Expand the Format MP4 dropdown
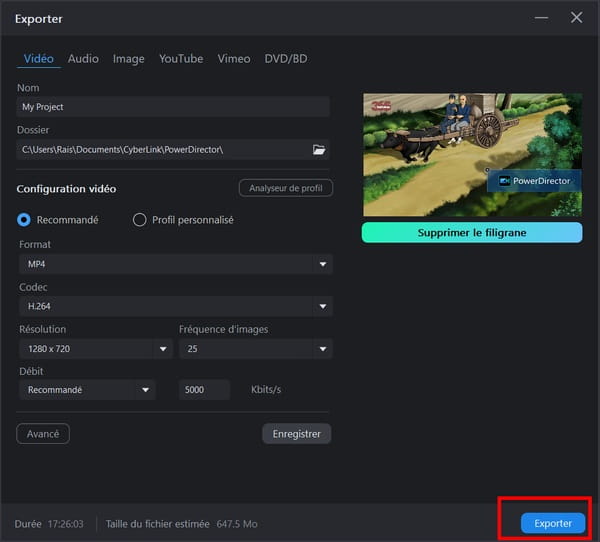Image resolution: width=600 pixels, height=542 pixels. pos(176,264)
